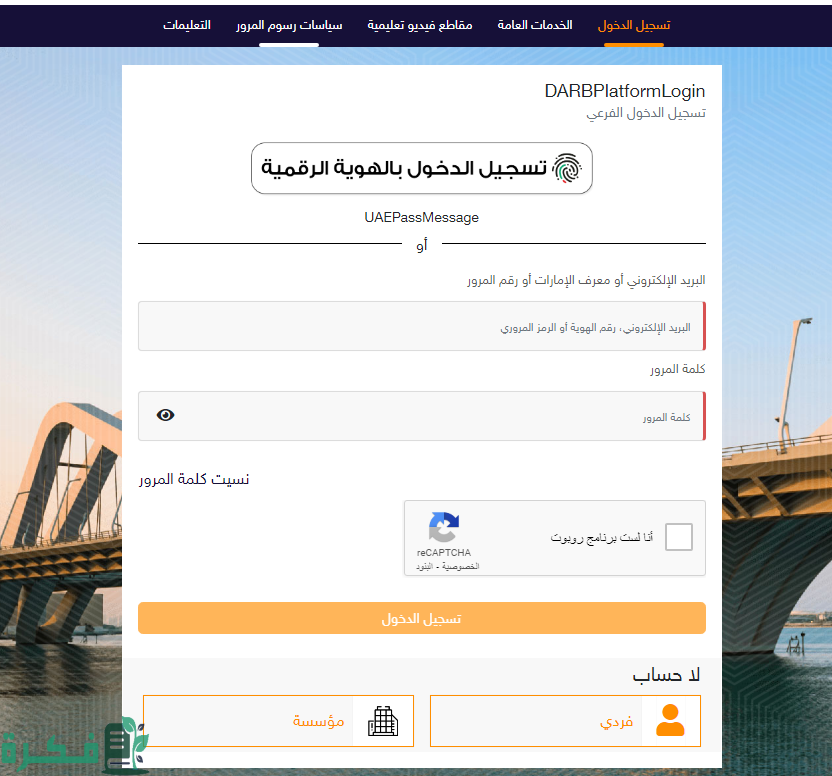Click the reCAPTCHA logo
Image resolution: width=832 pixels, height=776 pixels.
pos(443,528)
